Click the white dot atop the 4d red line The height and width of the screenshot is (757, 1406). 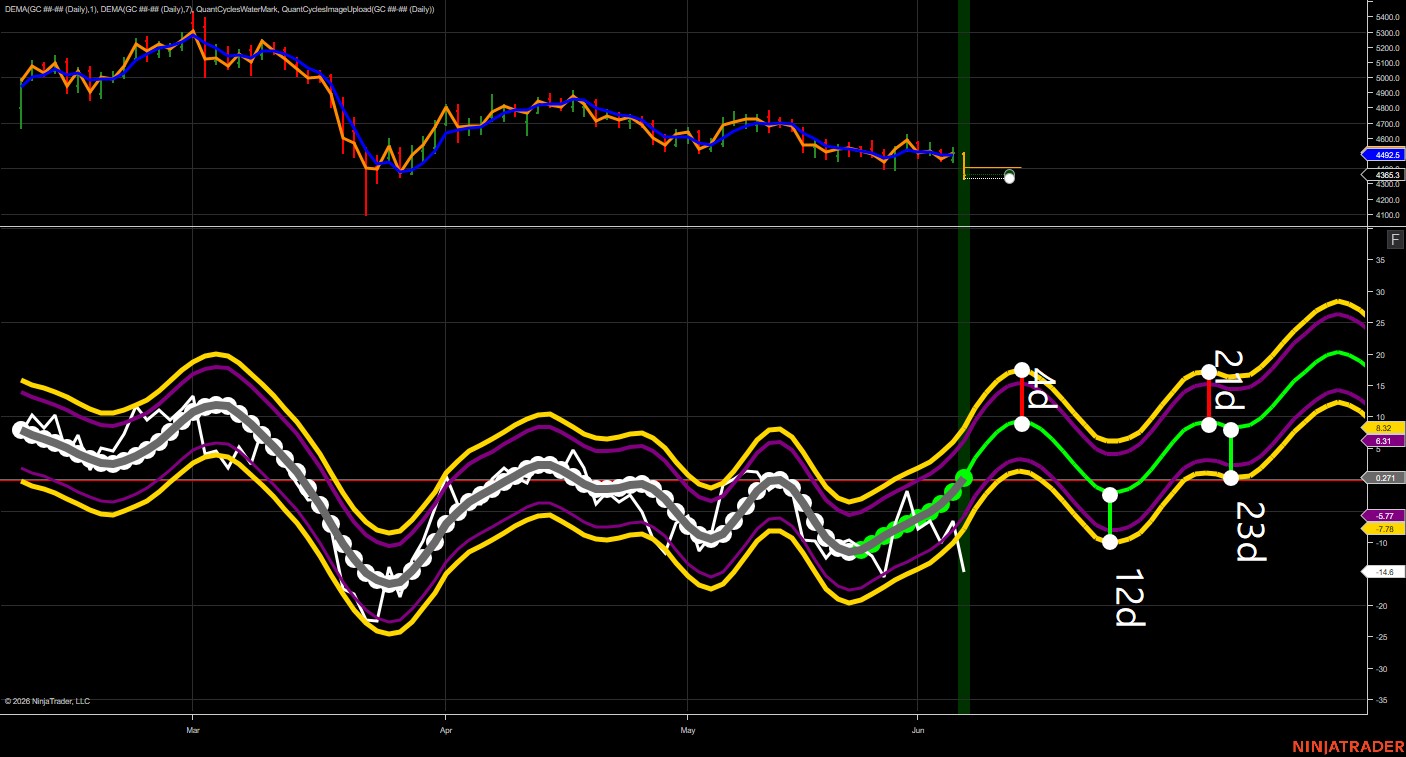pyautogui.click(x=1021, y=370)
